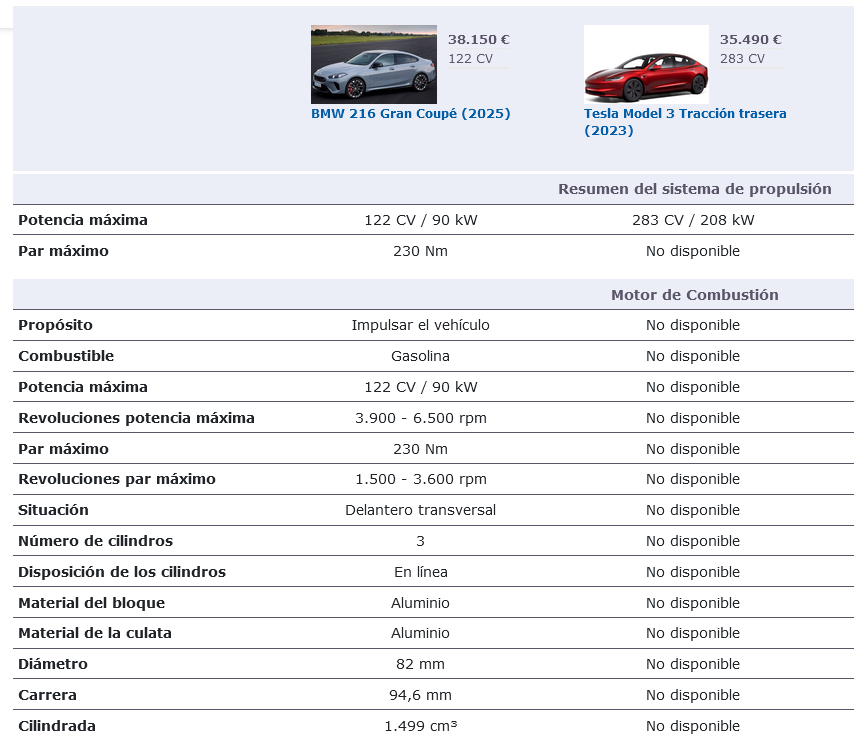Click the Material del bloque row label
854x740 pixels.
(x=92, y=603)
